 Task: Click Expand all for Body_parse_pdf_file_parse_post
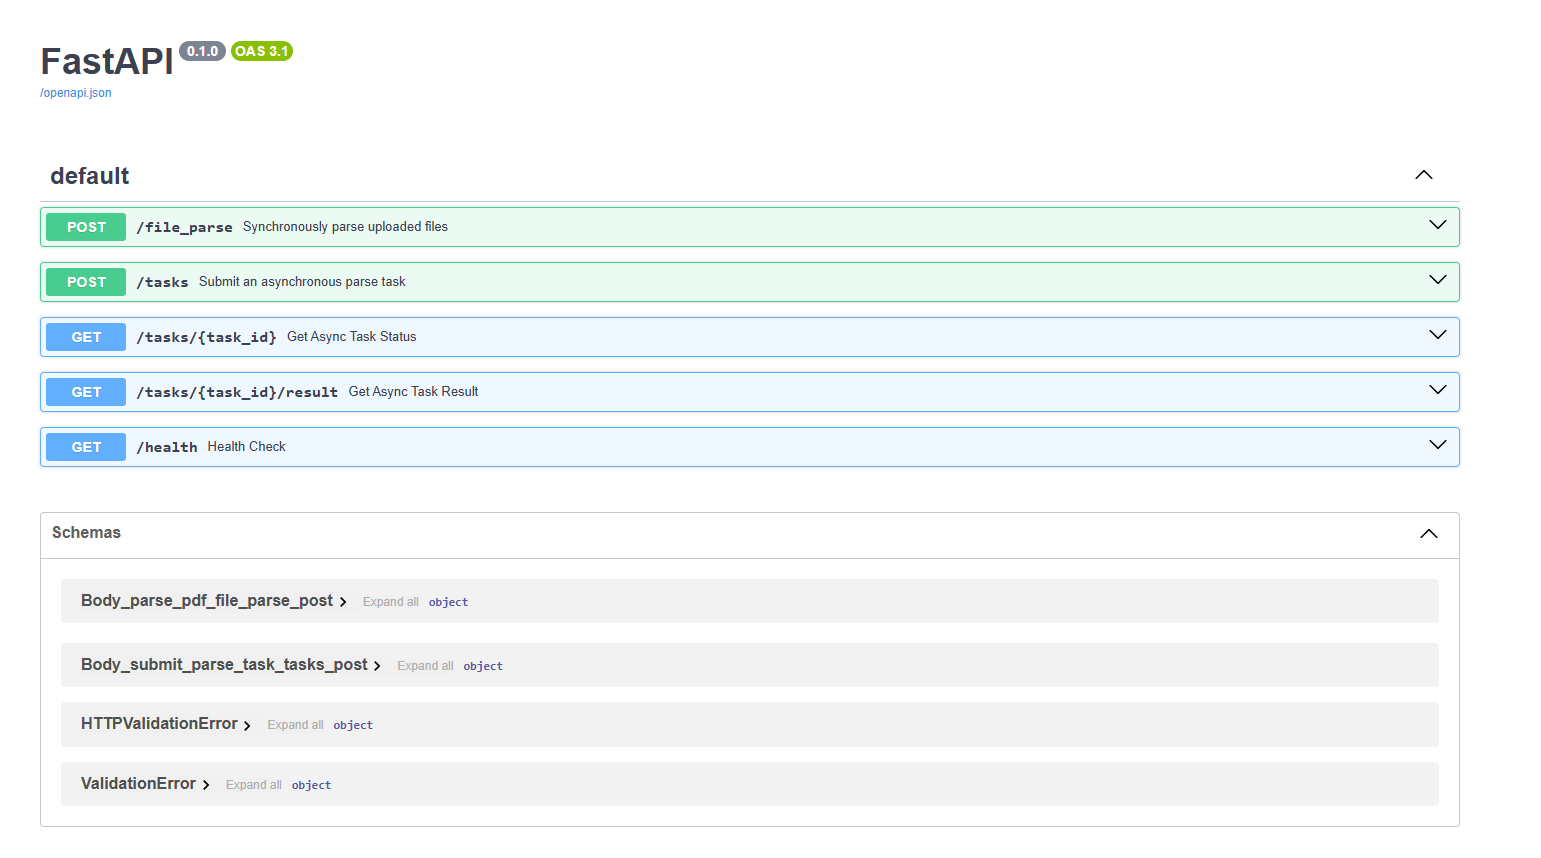[391, 602]
